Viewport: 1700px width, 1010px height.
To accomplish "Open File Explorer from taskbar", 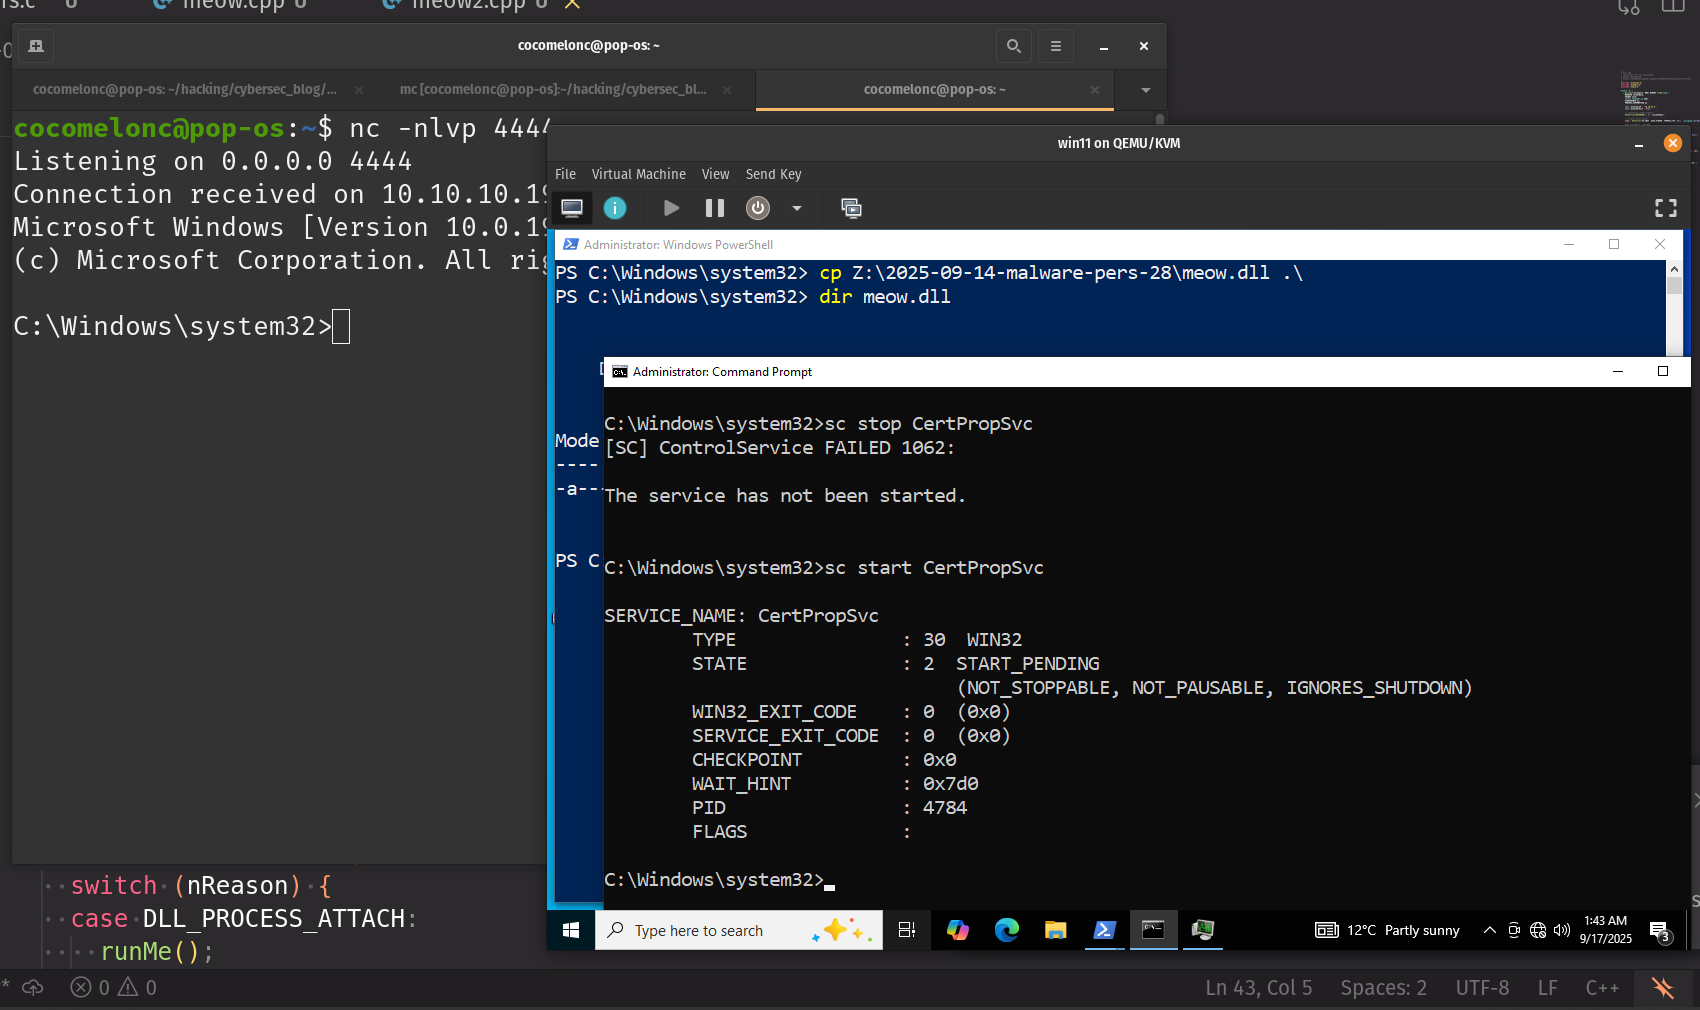I will pyautogui.click(x=1055, y=930).
